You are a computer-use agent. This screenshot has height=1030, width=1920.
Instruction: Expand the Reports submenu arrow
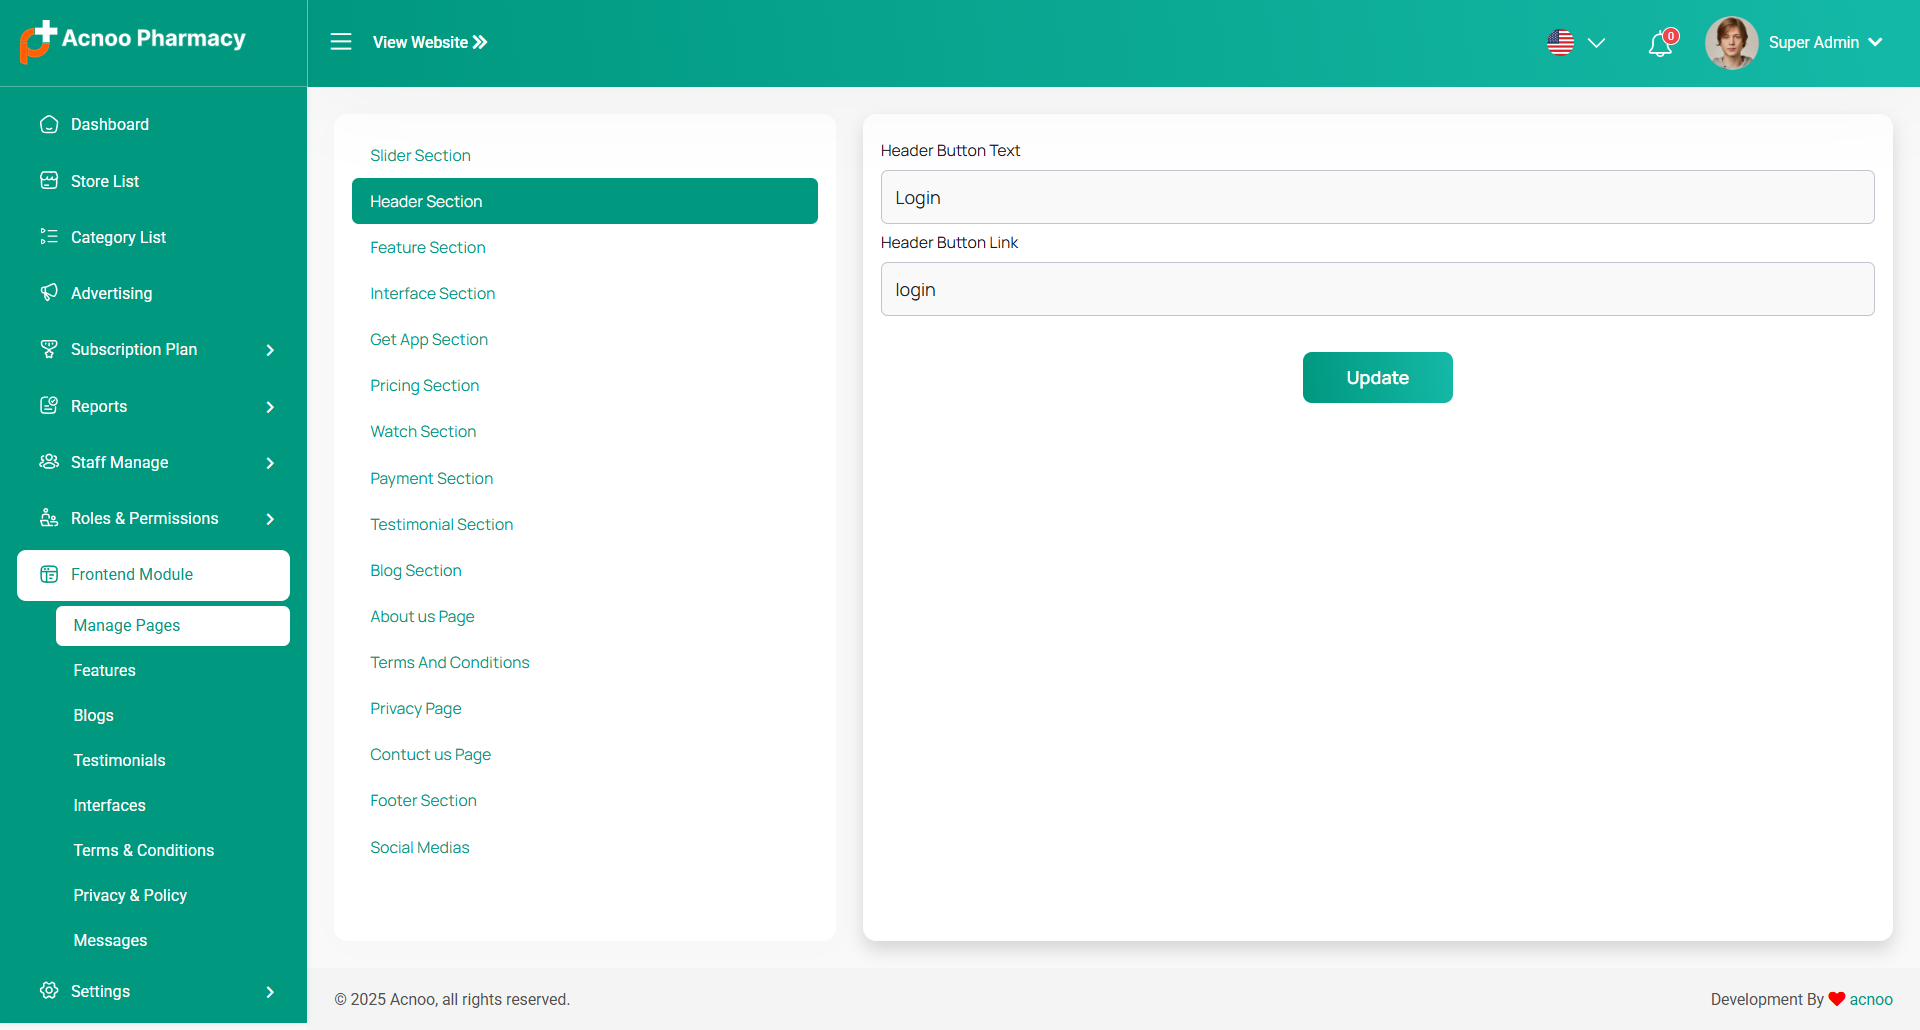[270, 407]
